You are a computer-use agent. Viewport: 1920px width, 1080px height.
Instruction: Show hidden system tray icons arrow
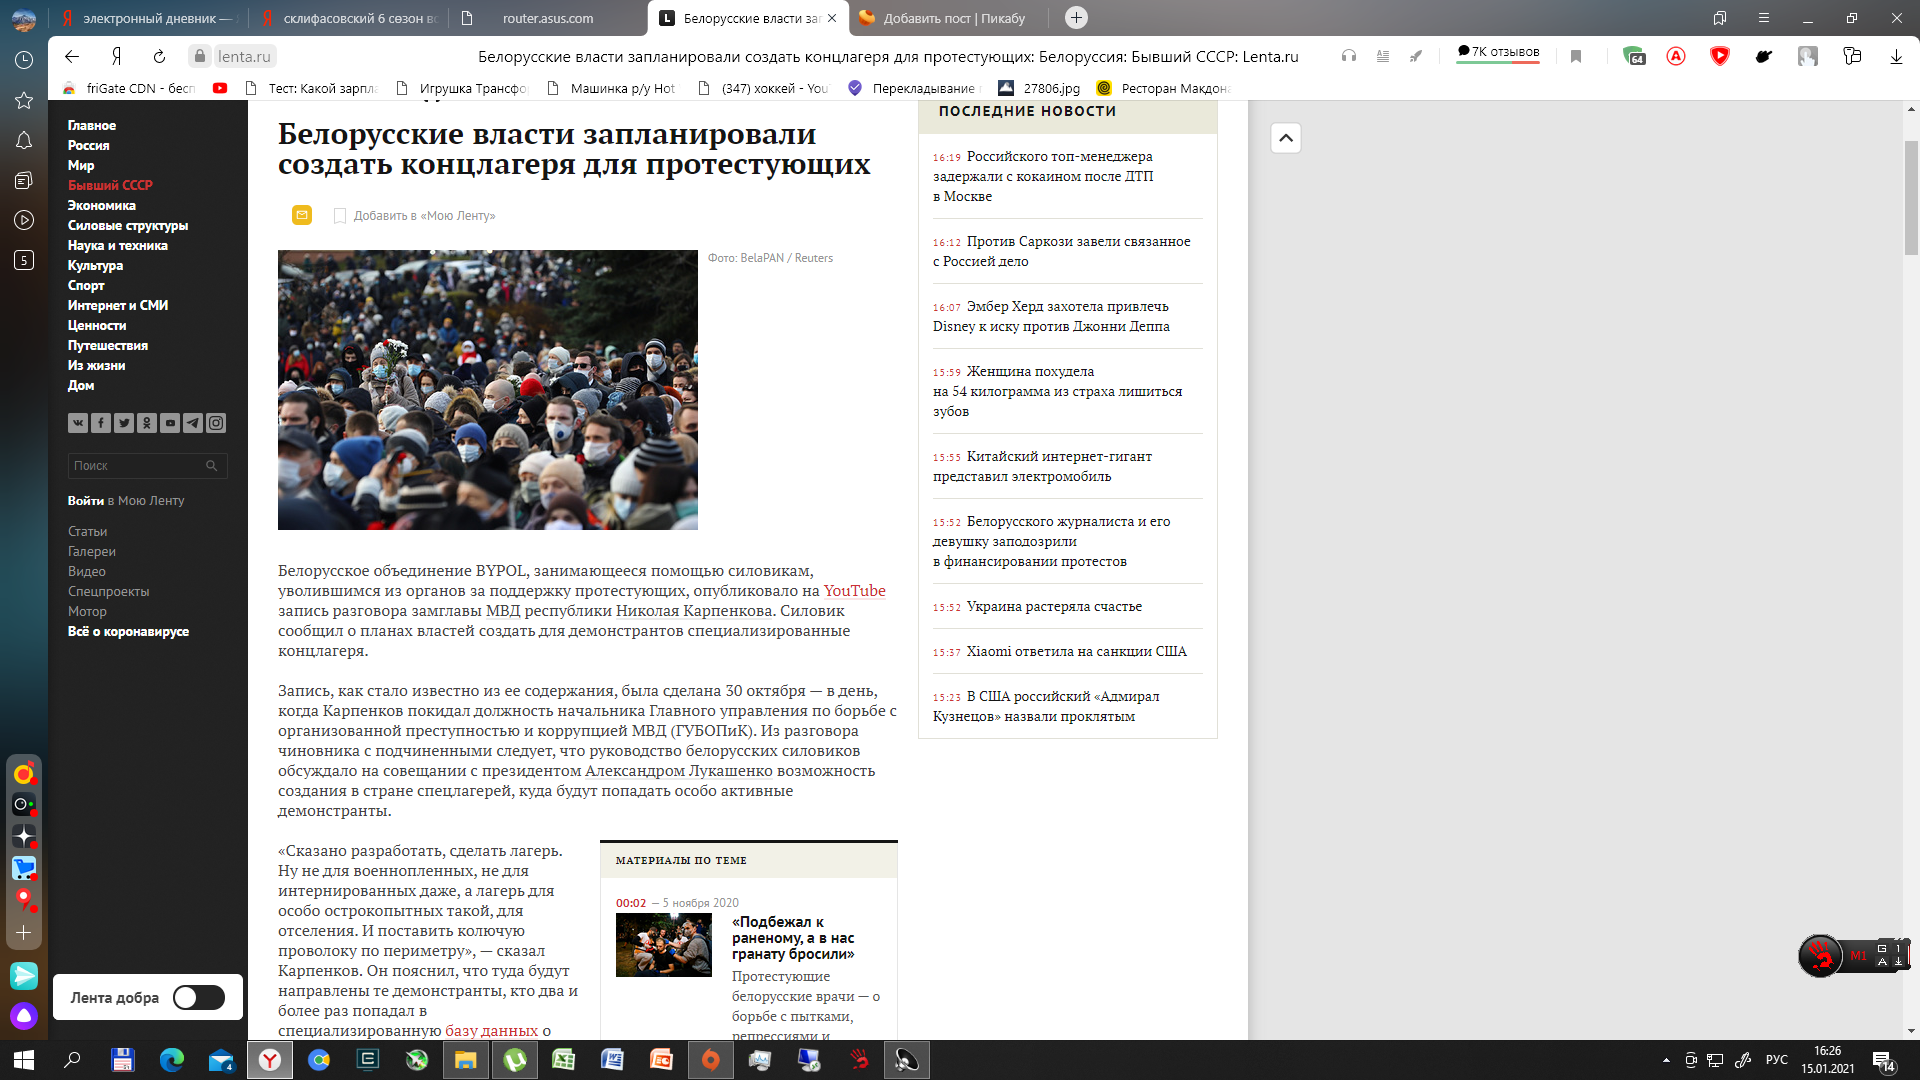(1666, 1060)
